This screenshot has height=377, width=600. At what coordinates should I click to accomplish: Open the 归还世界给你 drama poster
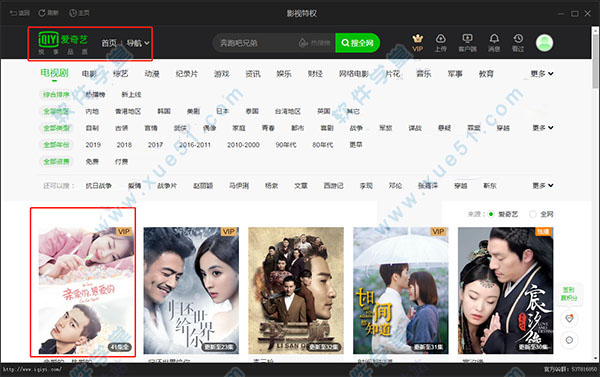[x=191, y=291]
